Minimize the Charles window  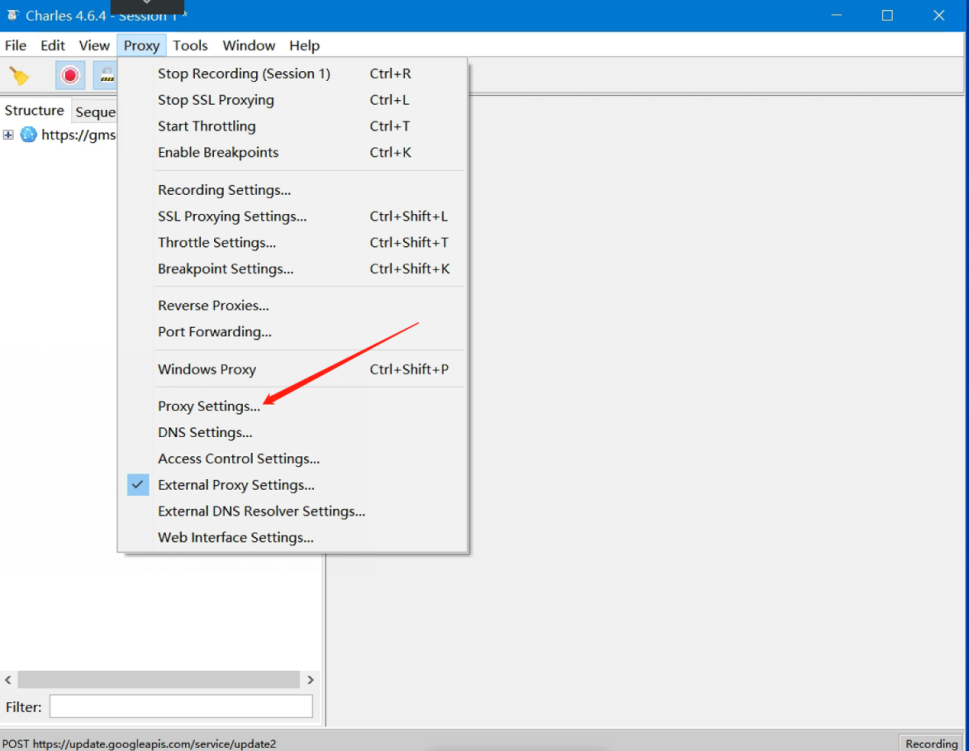pos(836,15)
